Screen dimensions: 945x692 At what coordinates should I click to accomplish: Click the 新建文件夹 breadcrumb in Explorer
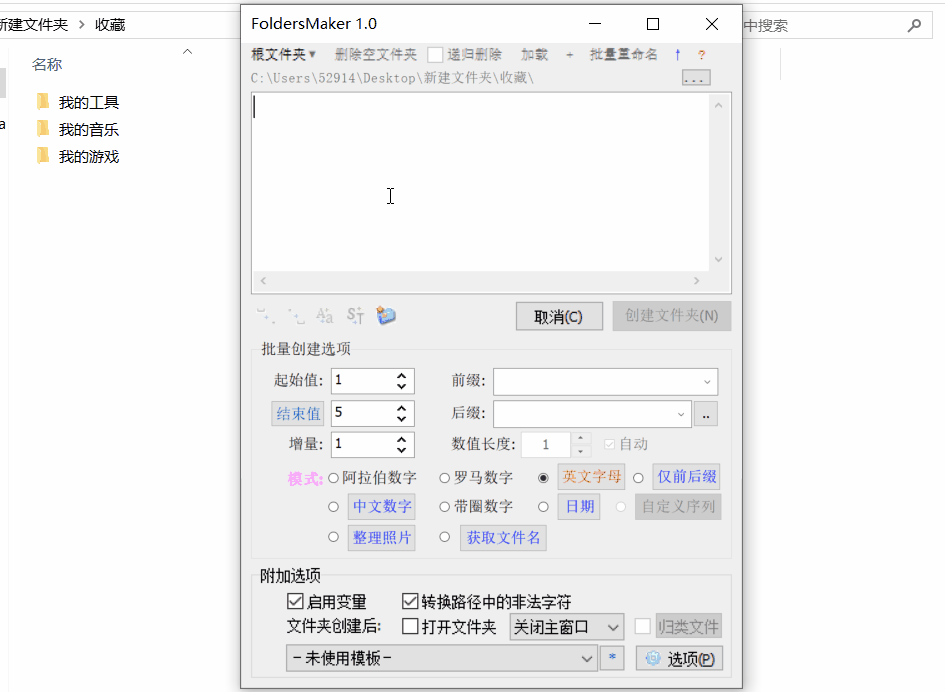click(34, 25)
